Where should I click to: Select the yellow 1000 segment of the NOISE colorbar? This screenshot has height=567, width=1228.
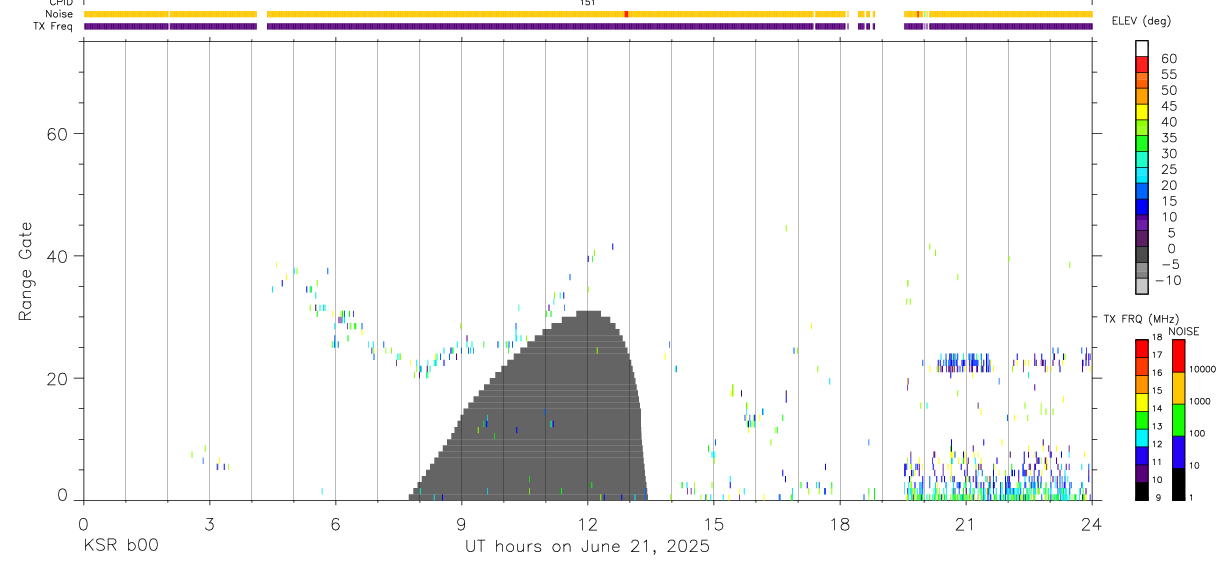coord(1179,388)
